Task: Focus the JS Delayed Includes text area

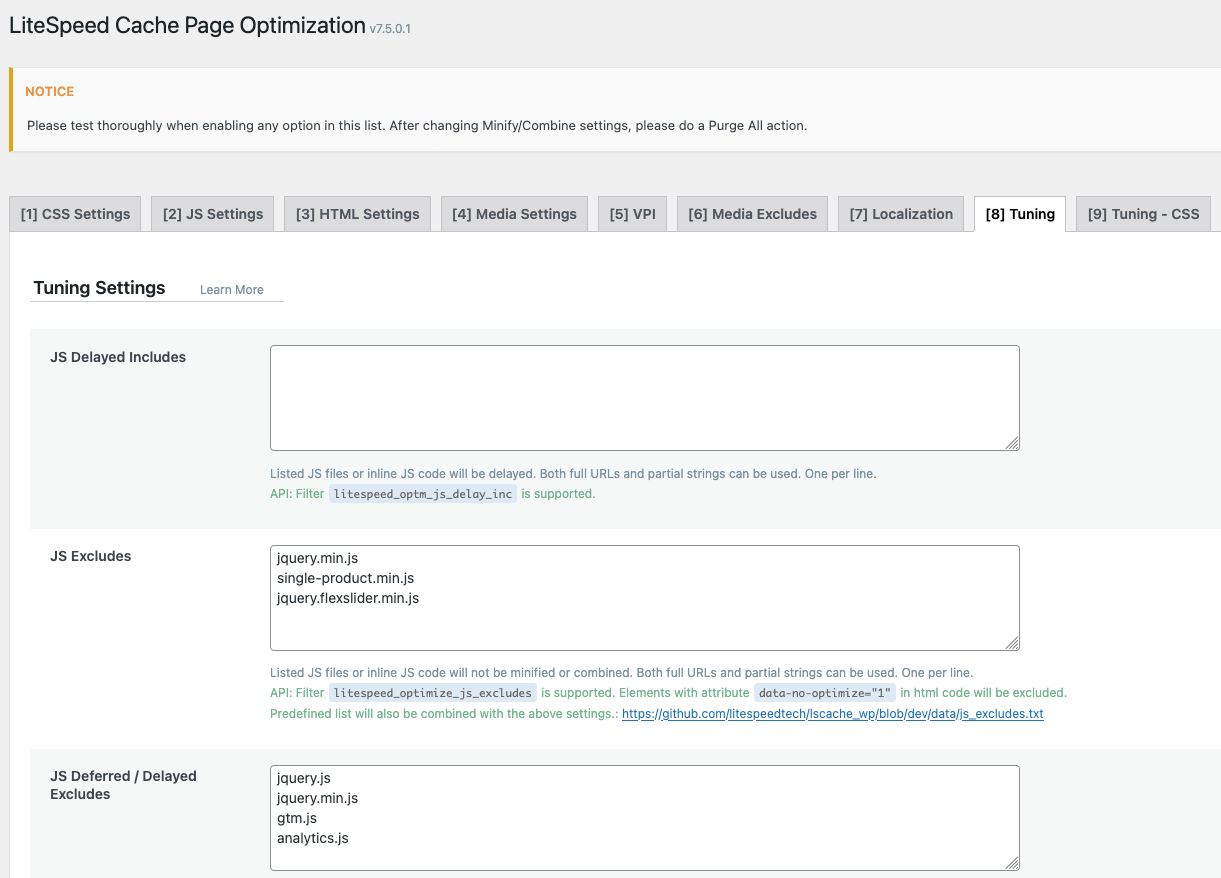Action: pos(644,397)
